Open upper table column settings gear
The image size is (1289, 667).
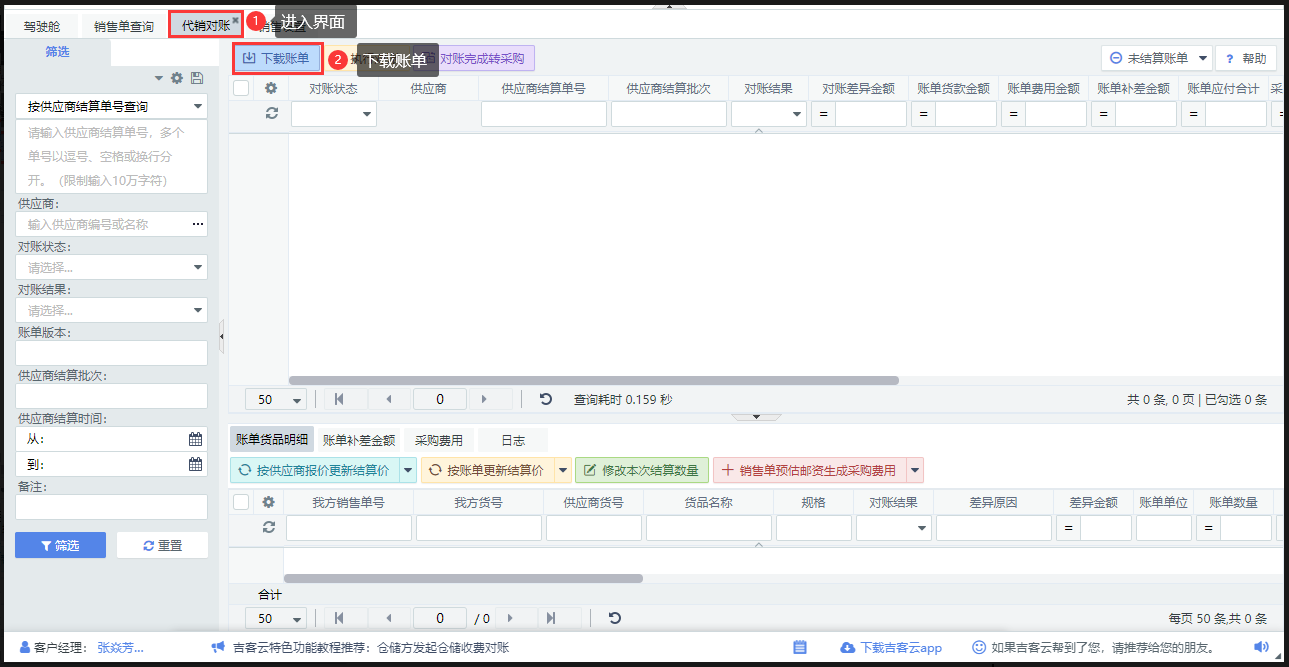point(271,88)
